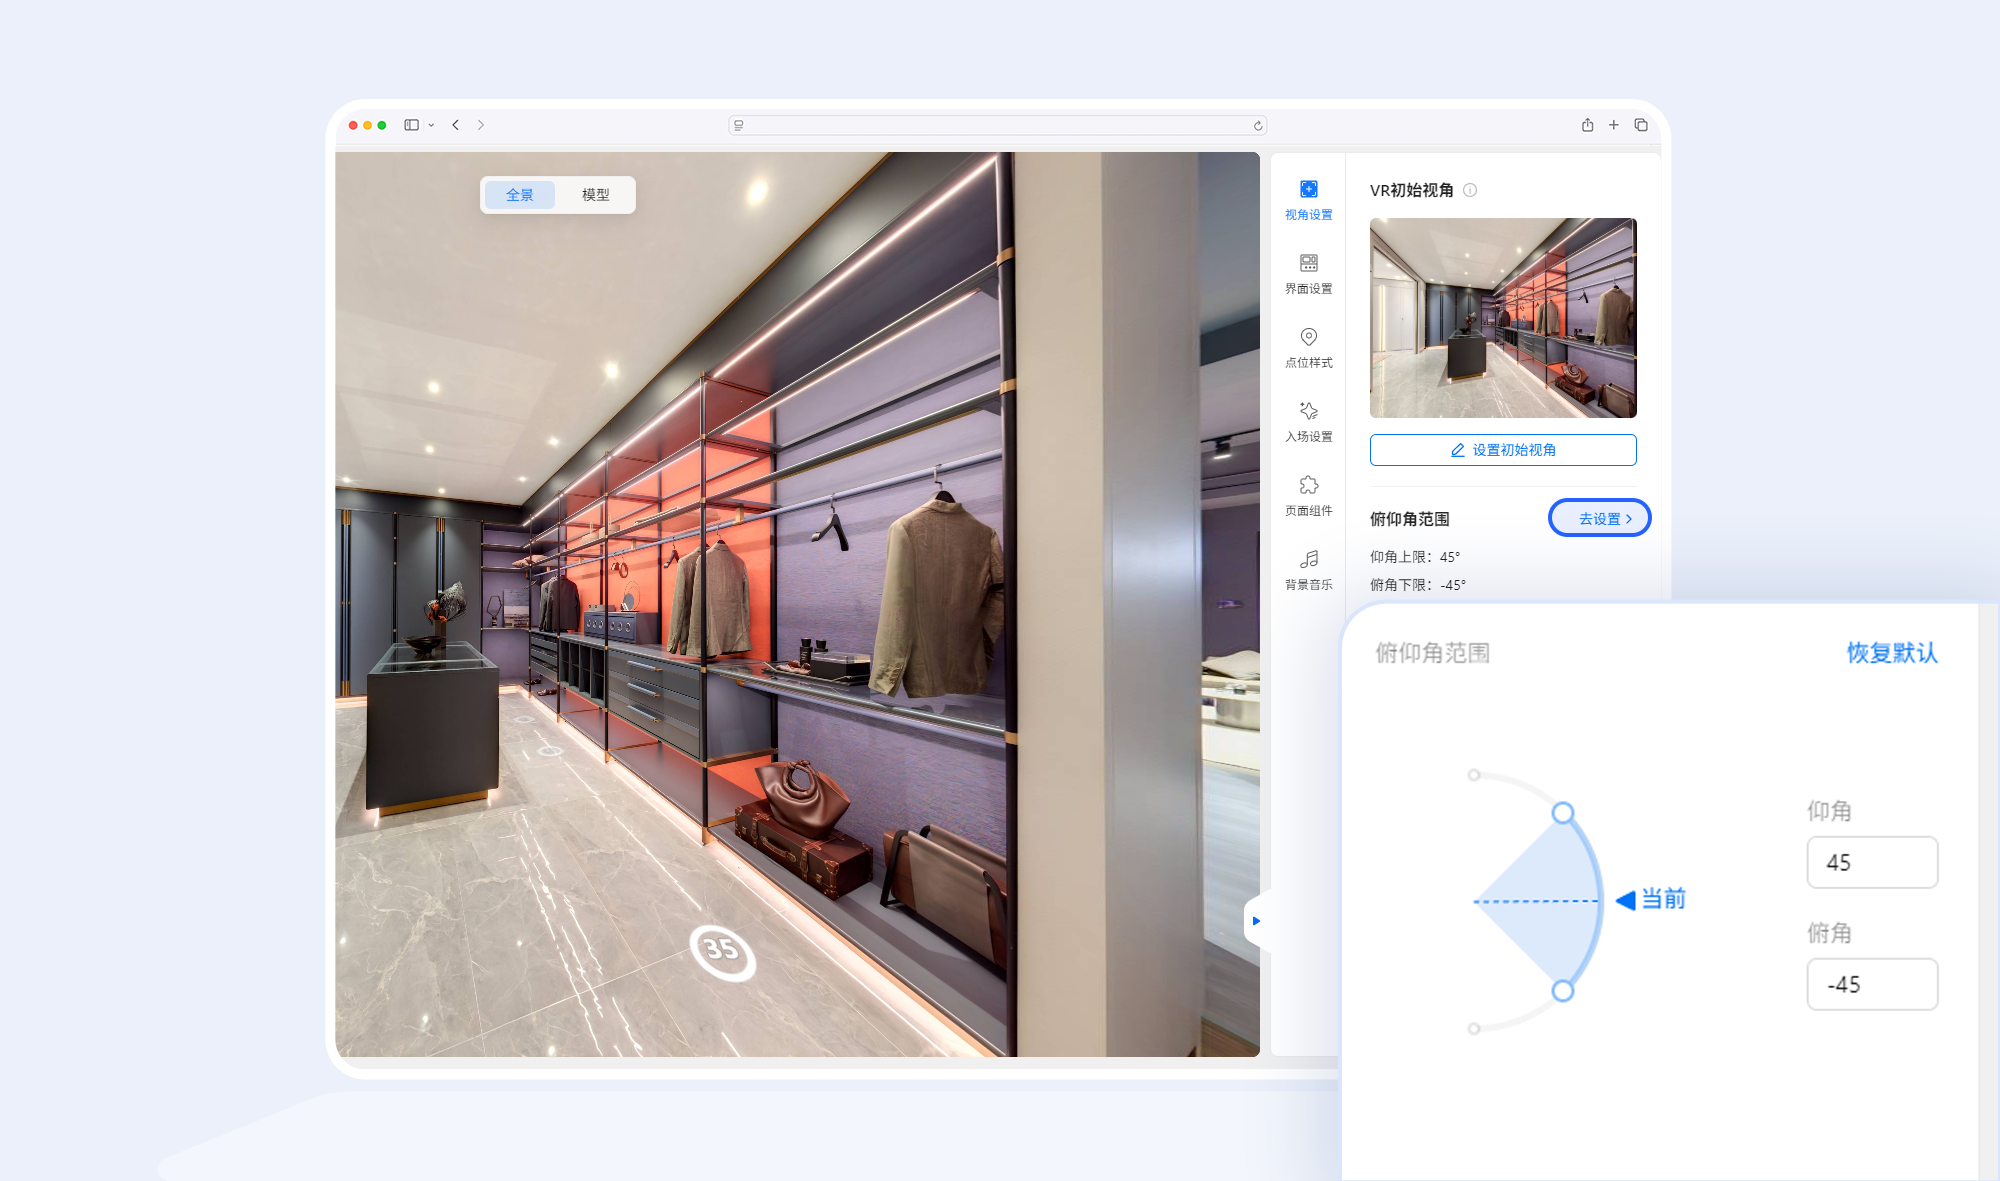Open the 点位样式 point style panel
Viewport: 2000px width, 1181px height.
click(x=1308, y=348)
